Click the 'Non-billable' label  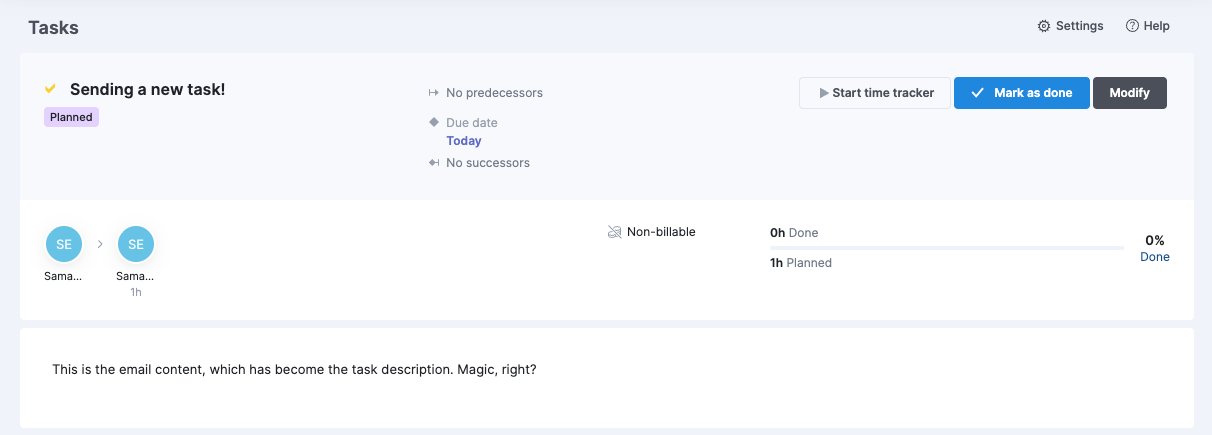(661, 232)
